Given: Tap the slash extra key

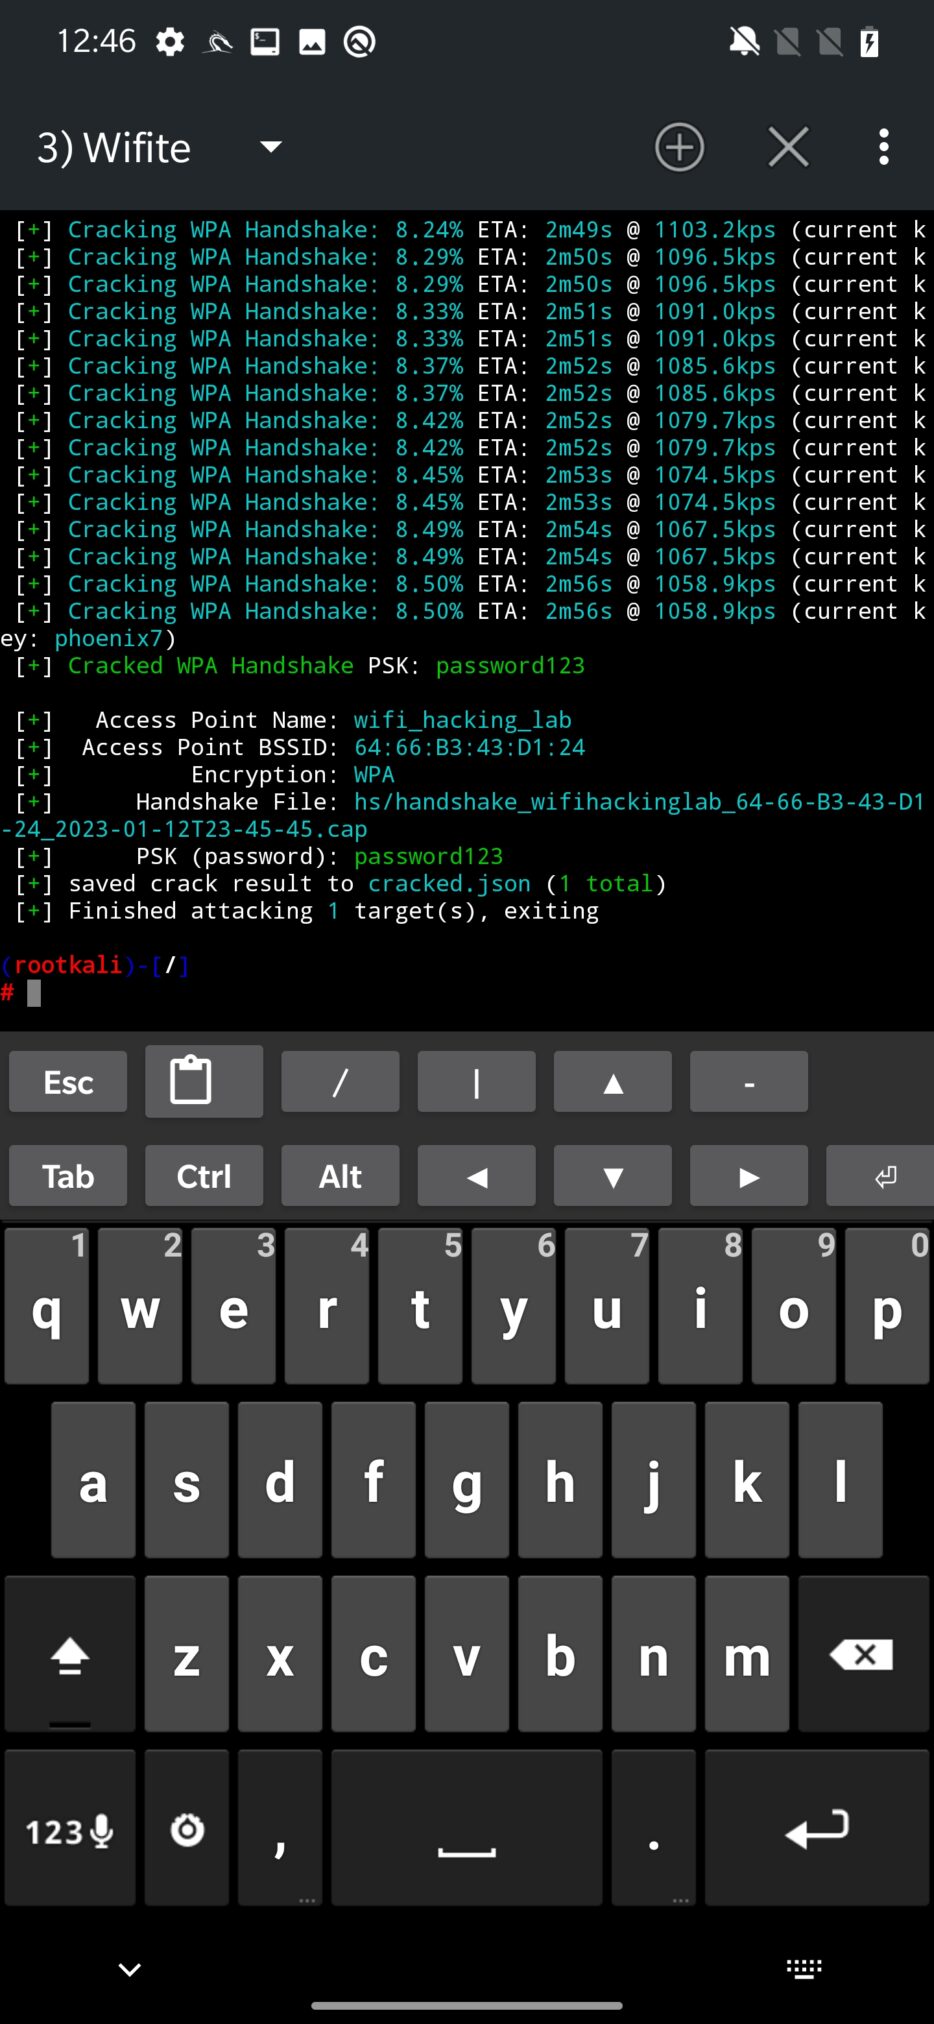Looking at the screenshot, I should (x=340, y=1082).
